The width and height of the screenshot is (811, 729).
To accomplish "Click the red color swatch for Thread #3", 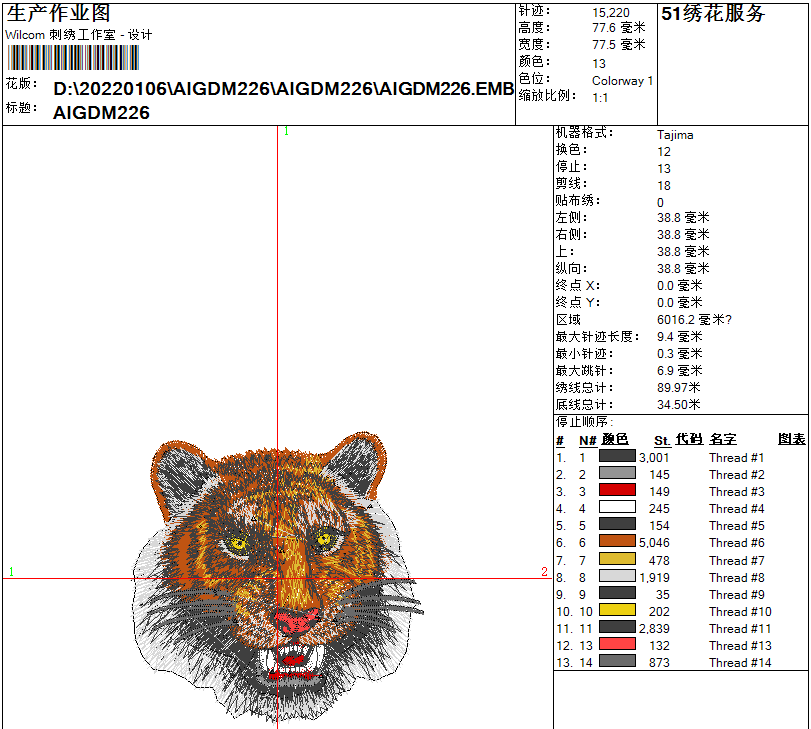I will pos(617,491).
